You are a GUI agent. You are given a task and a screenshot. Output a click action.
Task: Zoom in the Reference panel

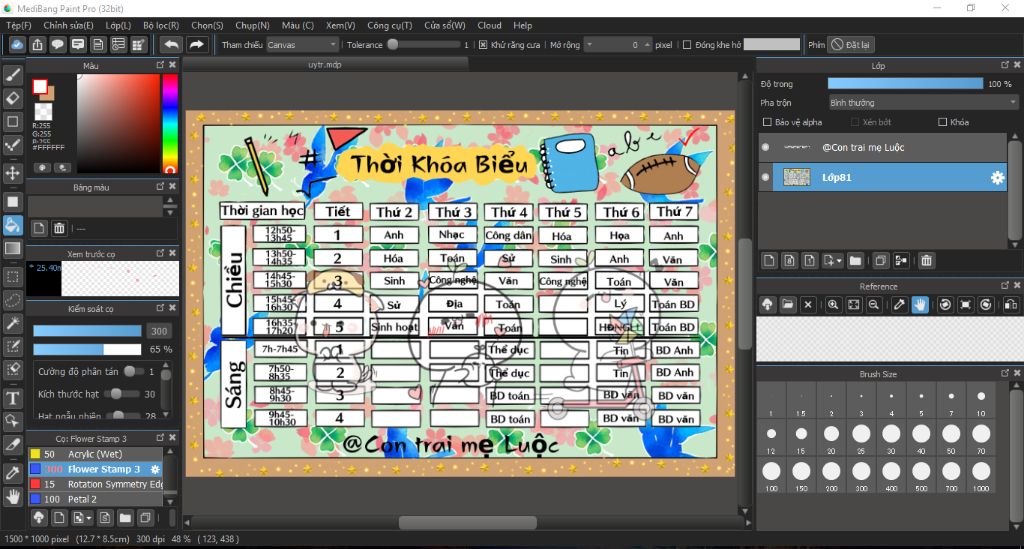pos(833,305)
